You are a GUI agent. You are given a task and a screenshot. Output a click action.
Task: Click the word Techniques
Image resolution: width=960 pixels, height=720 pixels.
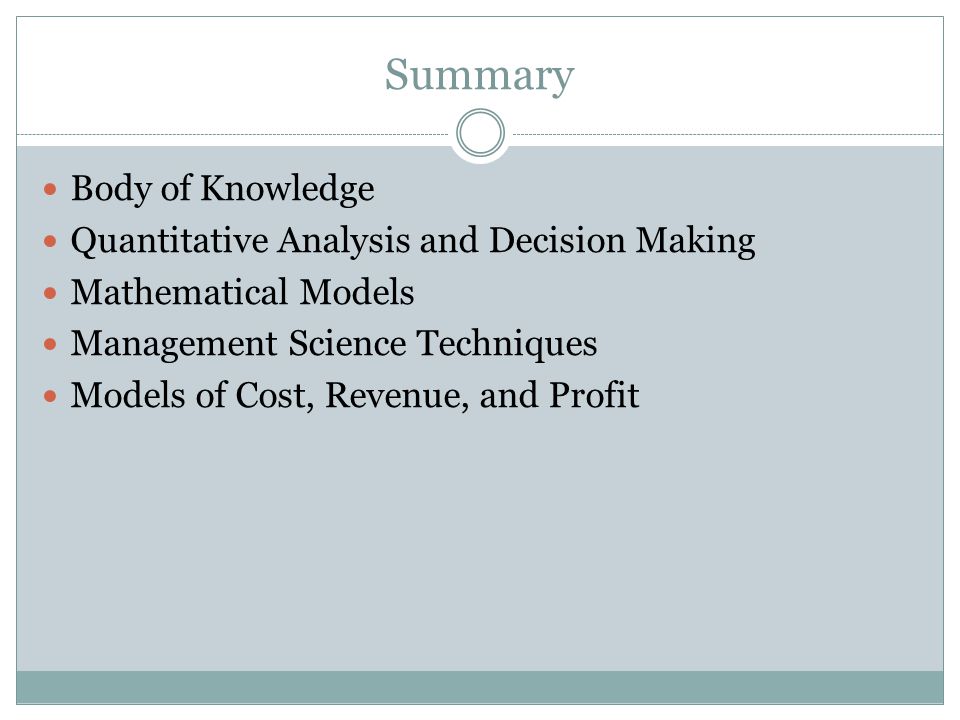pyautogui.click(x=507, y=344)
